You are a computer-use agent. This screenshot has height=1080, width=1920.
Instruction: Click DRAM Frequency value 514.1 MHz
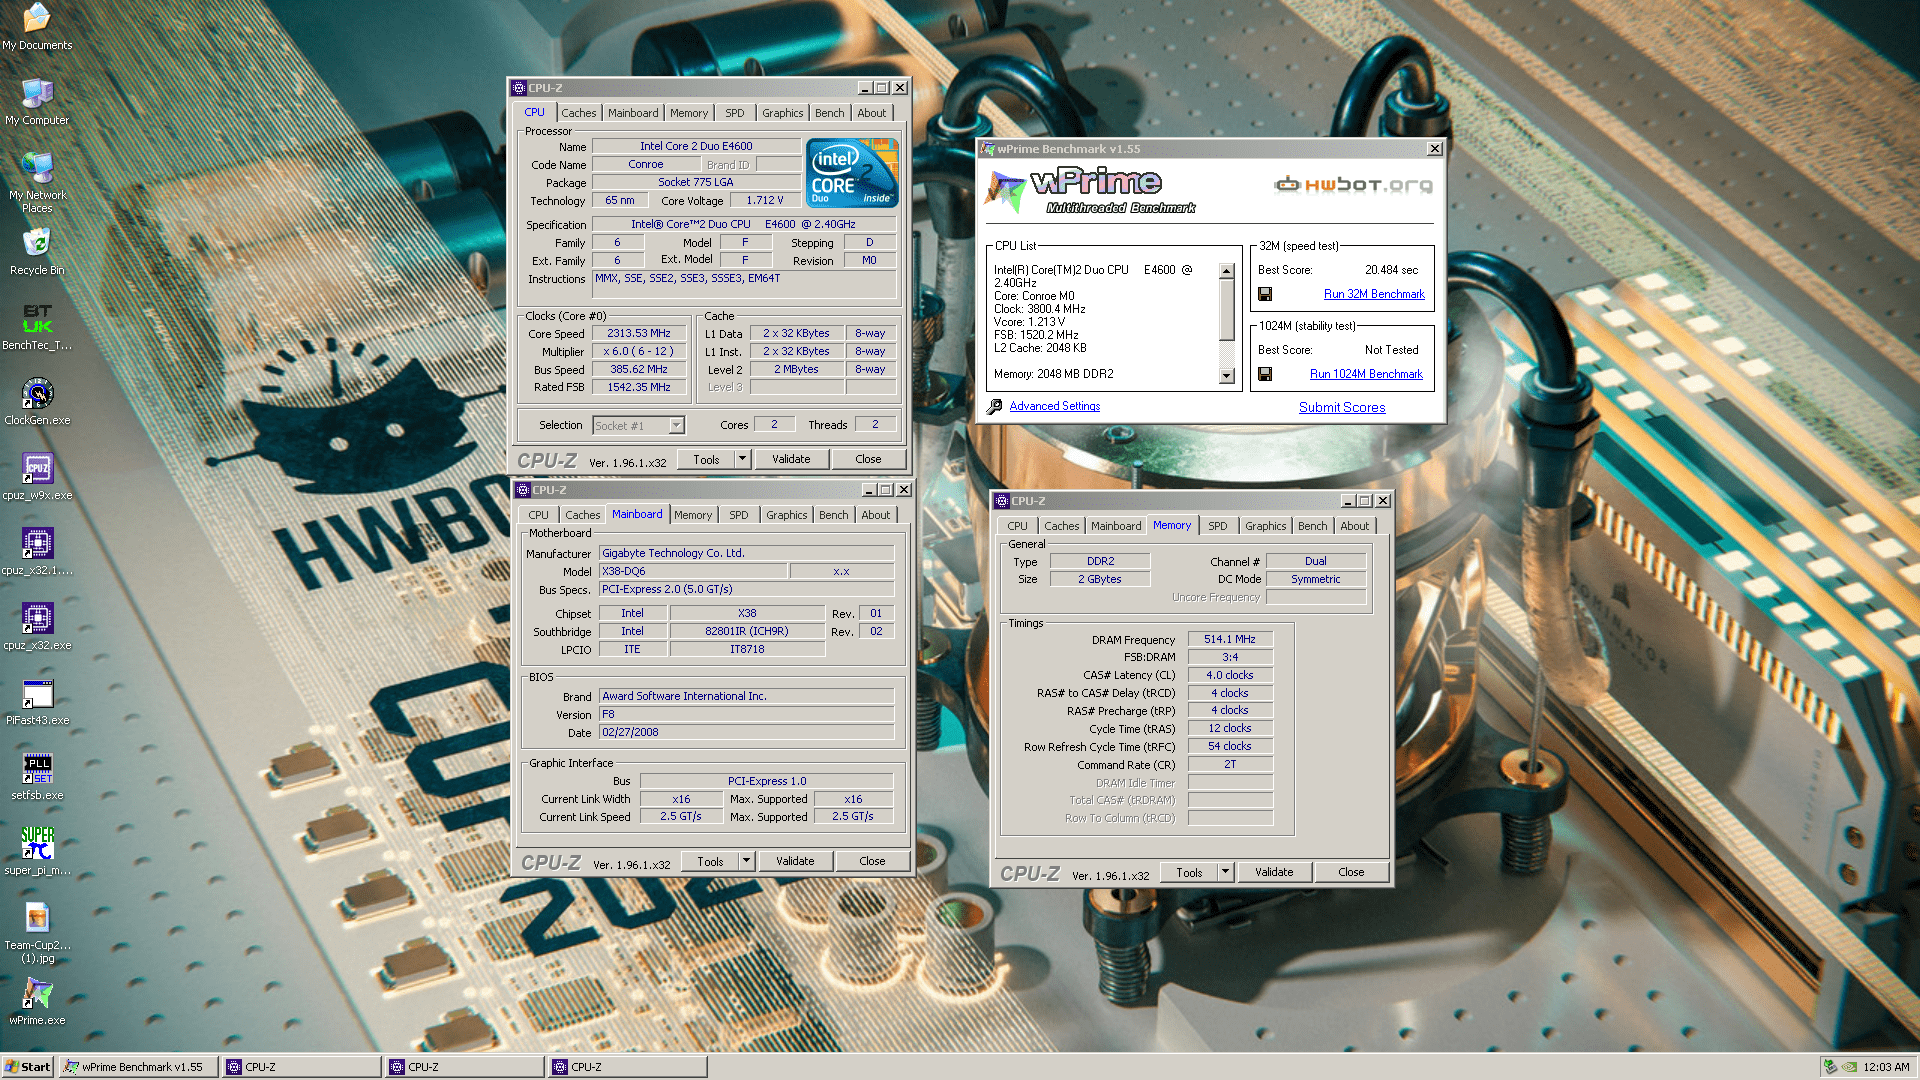(x=1230, y=639)
